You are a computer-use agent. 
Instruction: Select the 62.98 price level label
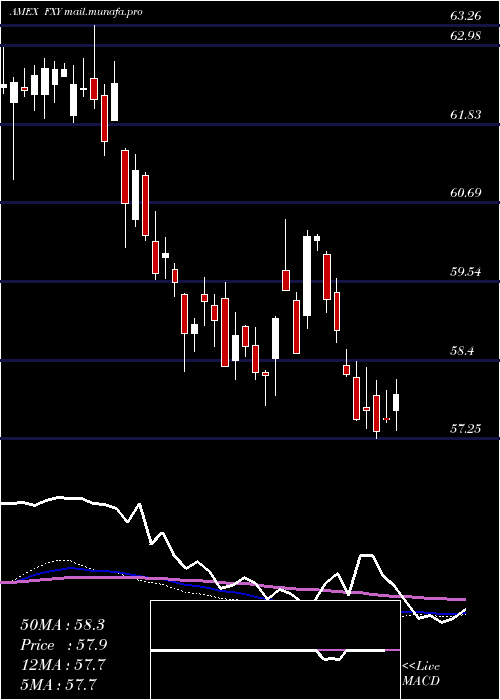click(466, 36)
